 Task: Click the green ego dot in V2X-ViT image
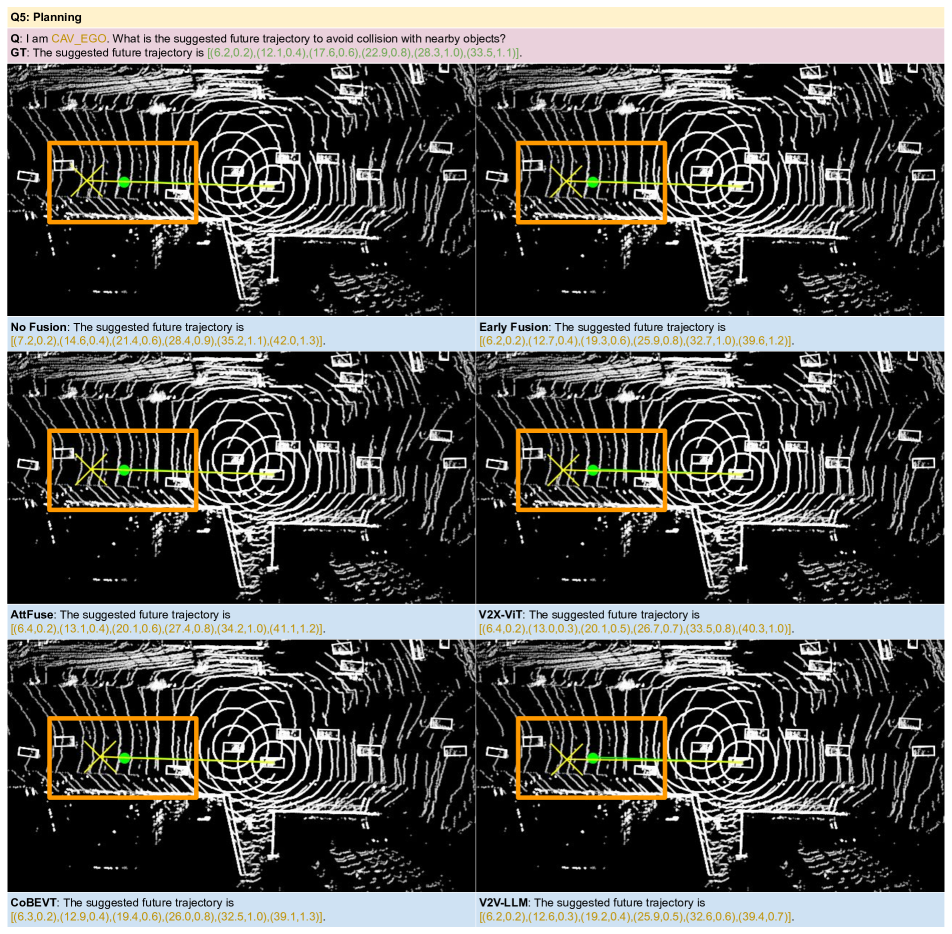click(593, 469)
